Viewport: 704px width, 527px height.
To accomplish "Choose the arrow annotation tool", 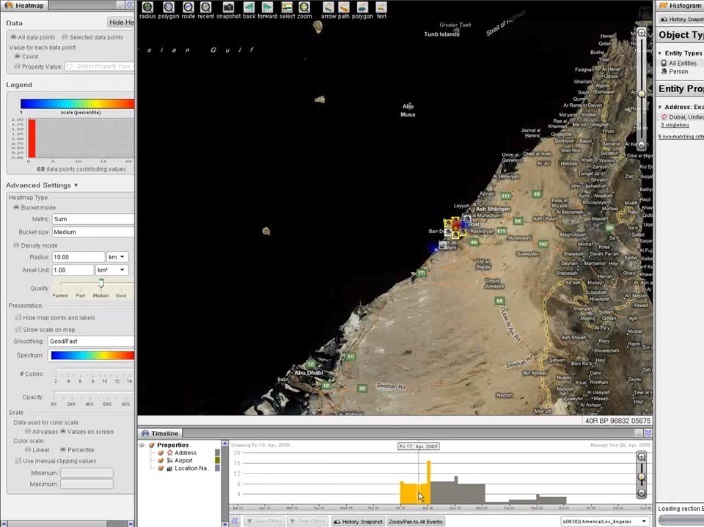I will point(328,7).
